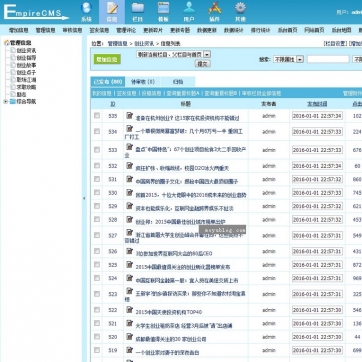This screenshot has height=362, width=362.
Task: Click the home icon of the sidebar tree root
Action: [x=6, y=43]
